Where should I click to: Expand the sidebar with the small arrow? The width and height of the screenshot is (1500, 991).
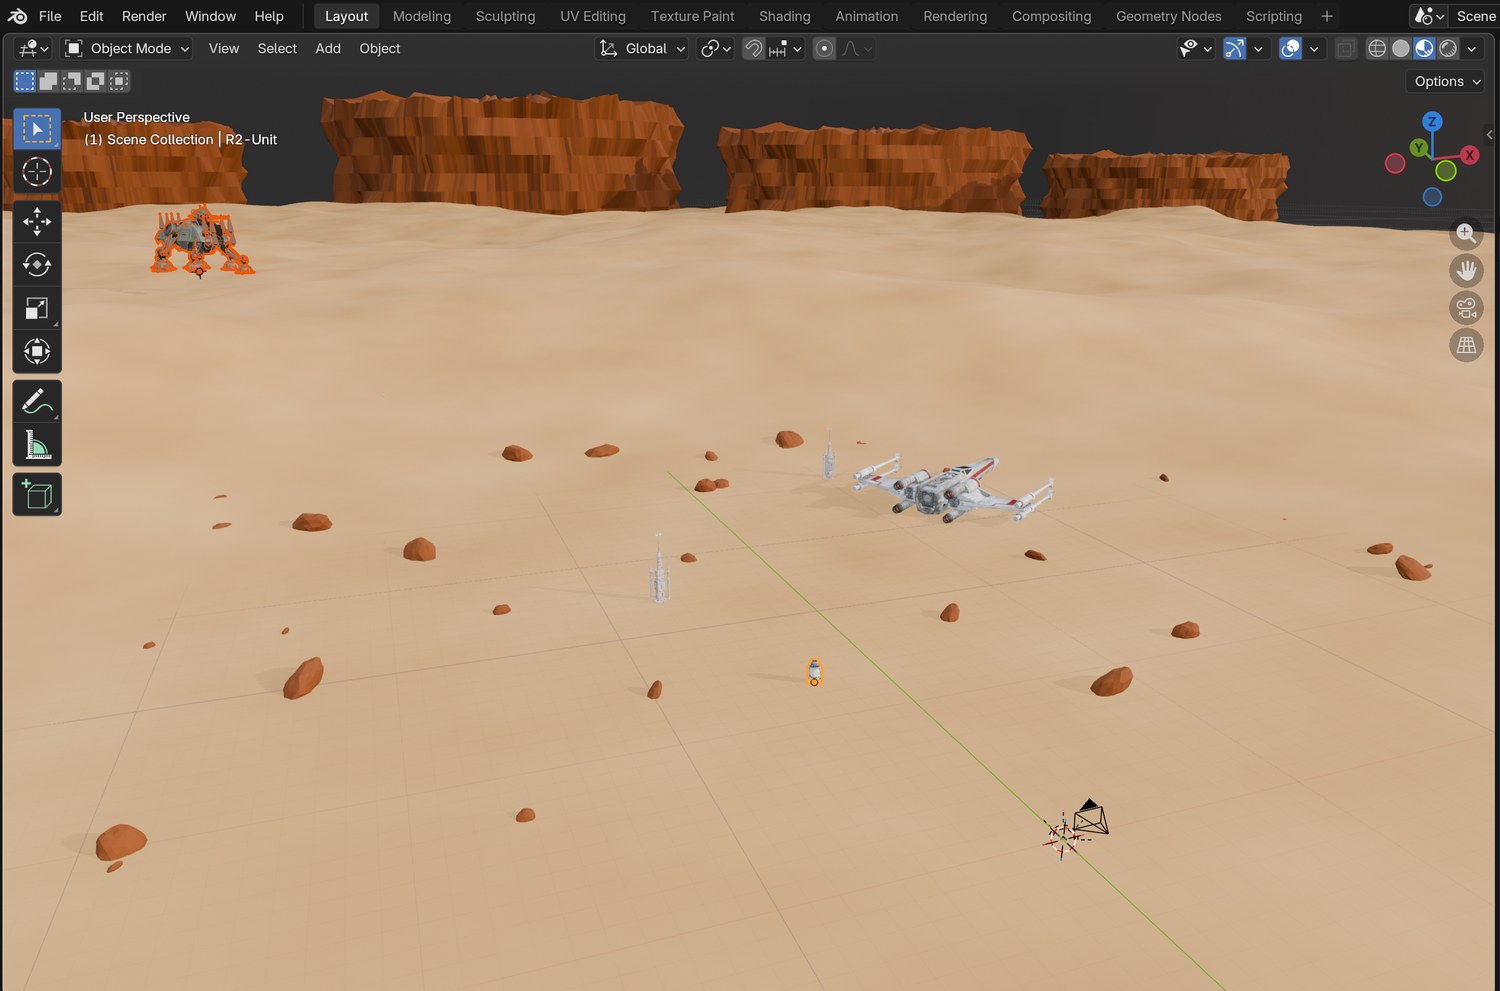pyautogui.click(x=1490, y=134)
